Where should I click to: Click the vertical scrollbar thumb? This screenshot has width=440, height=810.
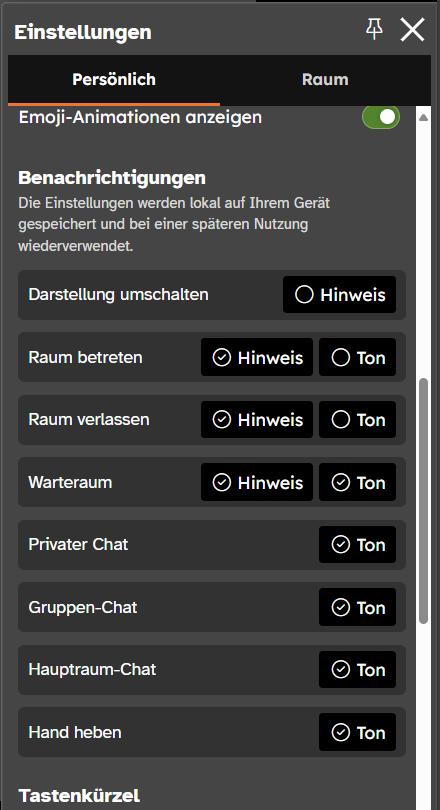423,501
